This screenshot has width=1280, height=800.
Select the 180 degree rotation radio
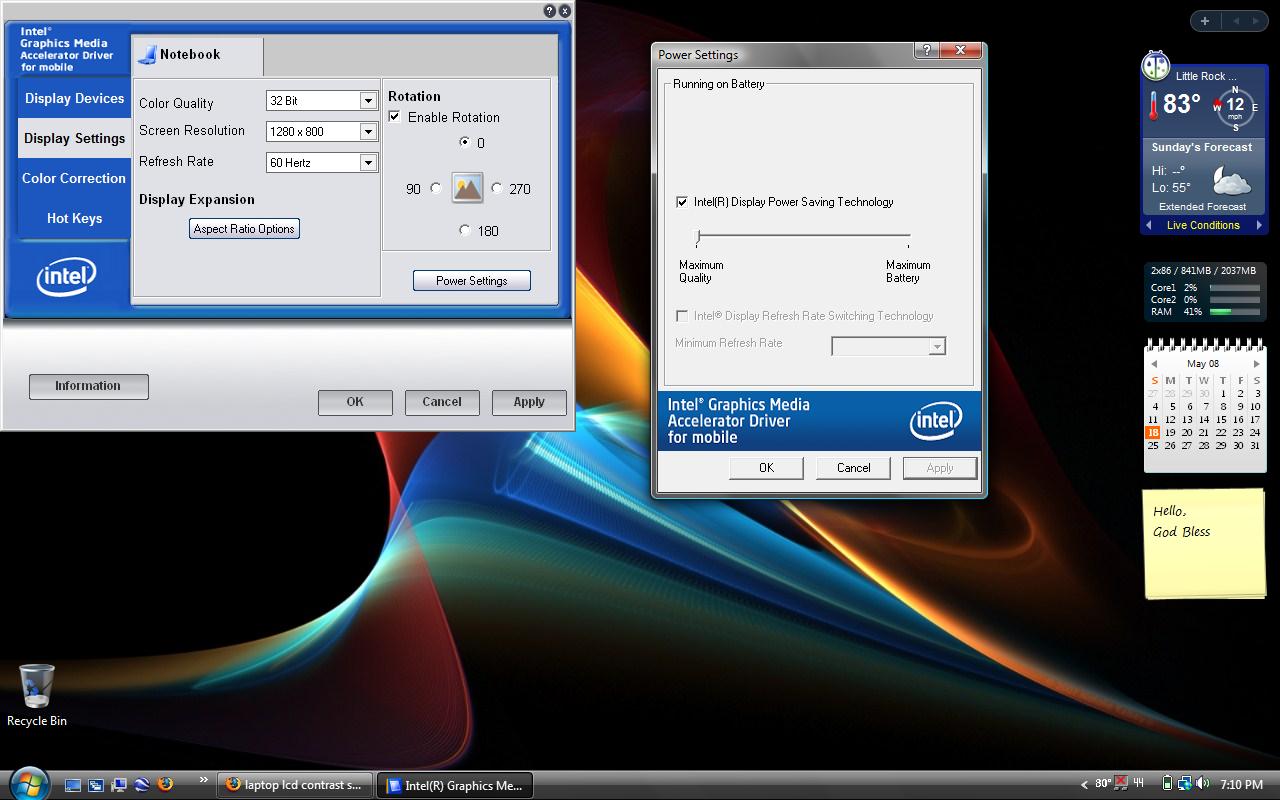click(465, 230)
